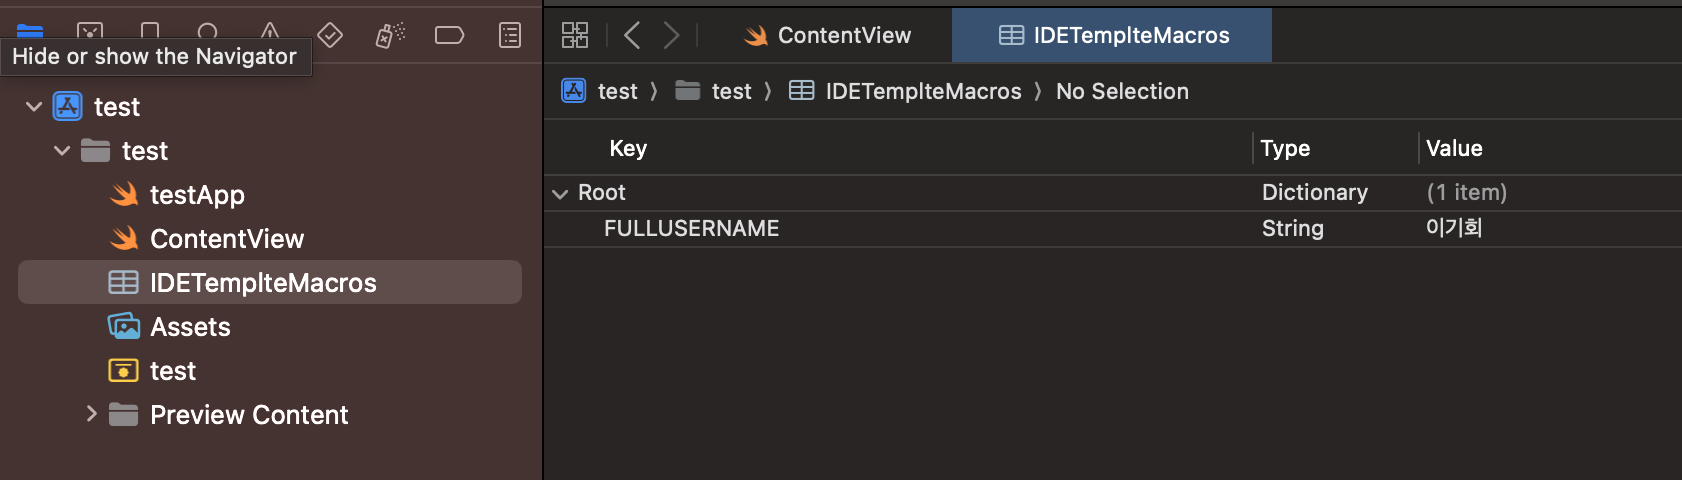Image resolution: width=1682 pixels, height=480 pixels.
Task: Expand the Preview Content folder
Action: pos(91,414)
